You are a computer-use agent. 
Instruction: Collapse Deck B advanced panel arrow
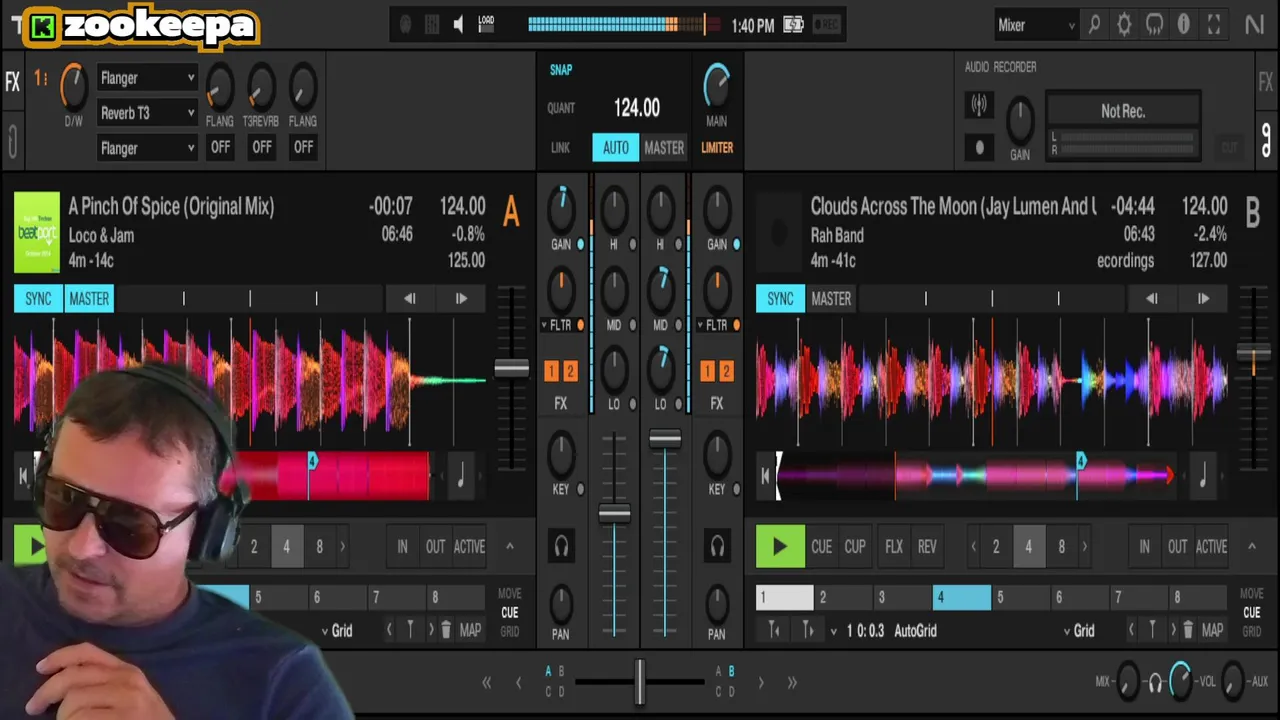pos(1251,546)
